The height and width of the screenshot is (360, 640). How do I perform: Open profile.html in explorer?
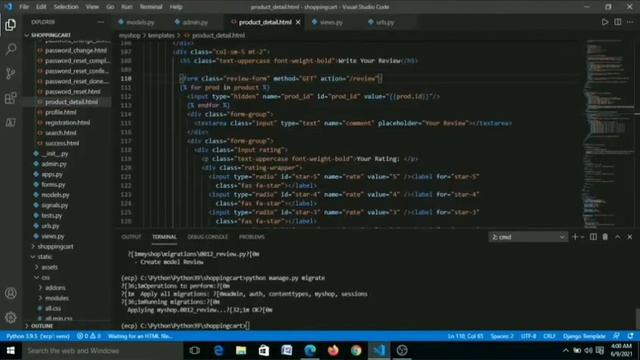60,112
